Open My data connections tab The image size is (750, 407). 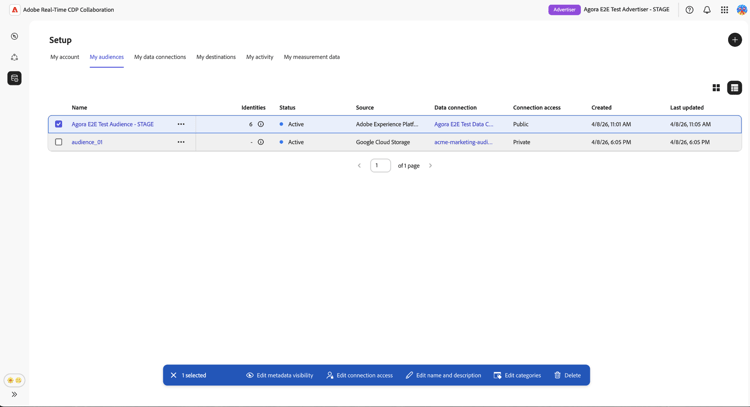pos(160,57)
